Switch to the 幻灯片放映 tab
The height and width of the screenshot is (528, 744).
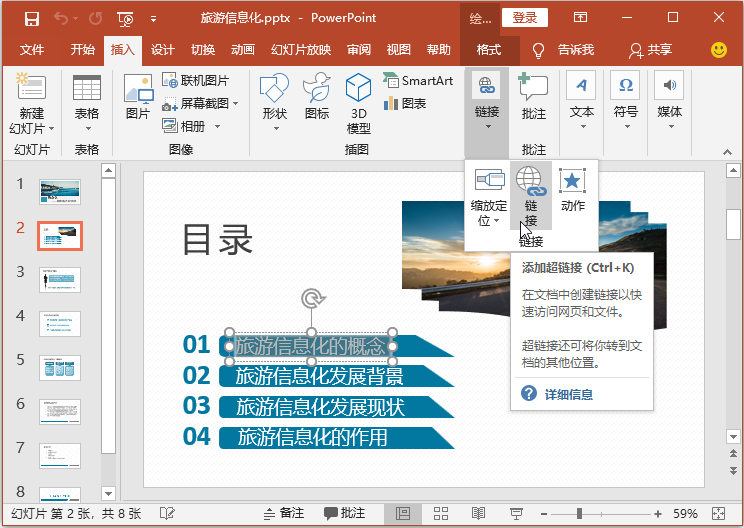[301, 50]
